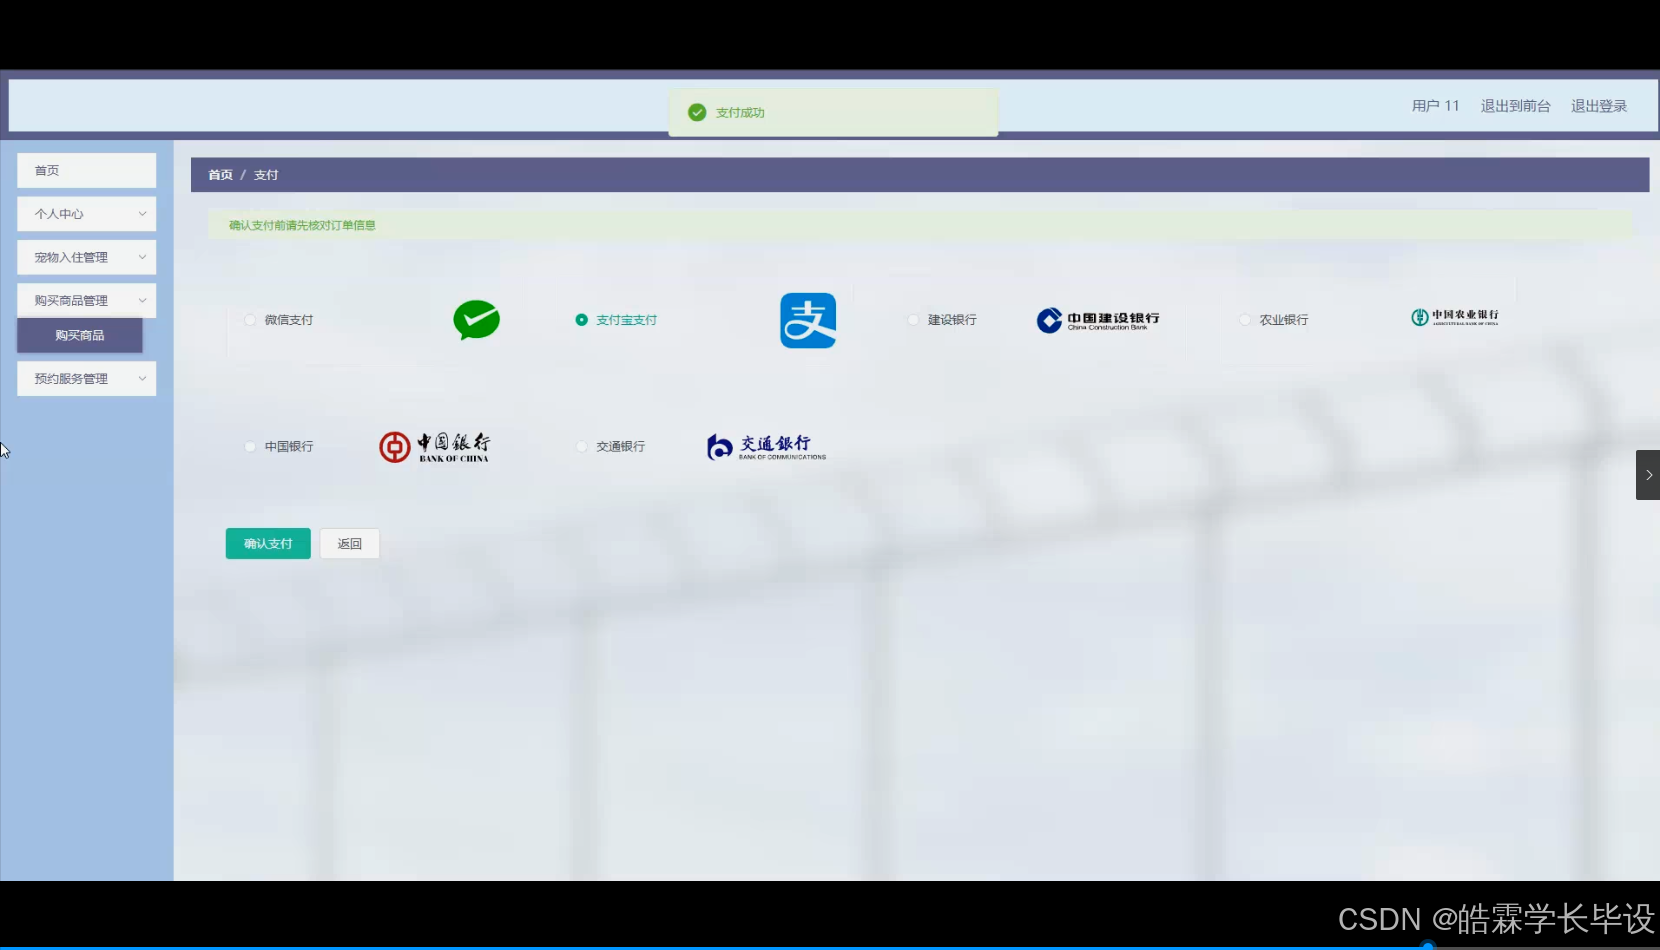This screenshot has height=950, width=1660.
Task: Select the 农业银行 radio button
Action: (1245, 320)
